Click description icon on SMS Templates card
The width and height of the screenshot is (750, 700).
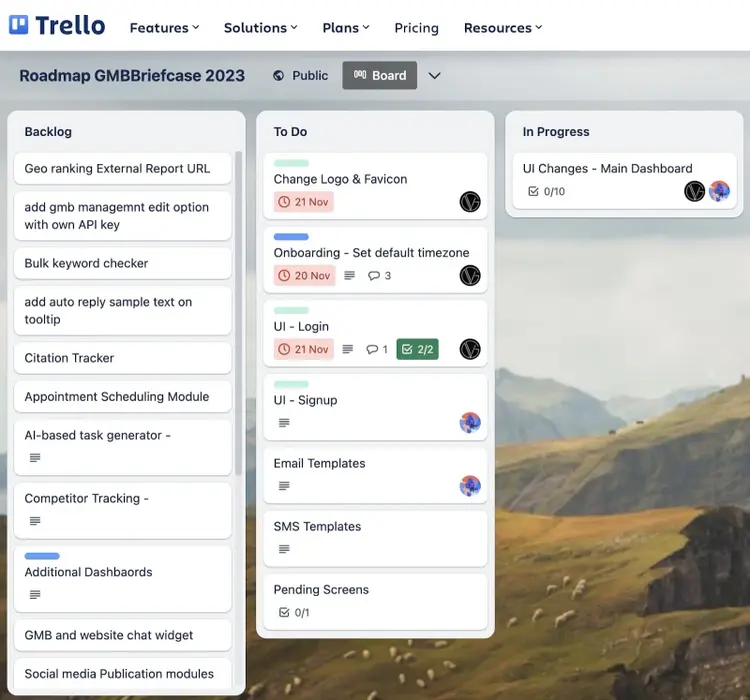coord(284,549)
